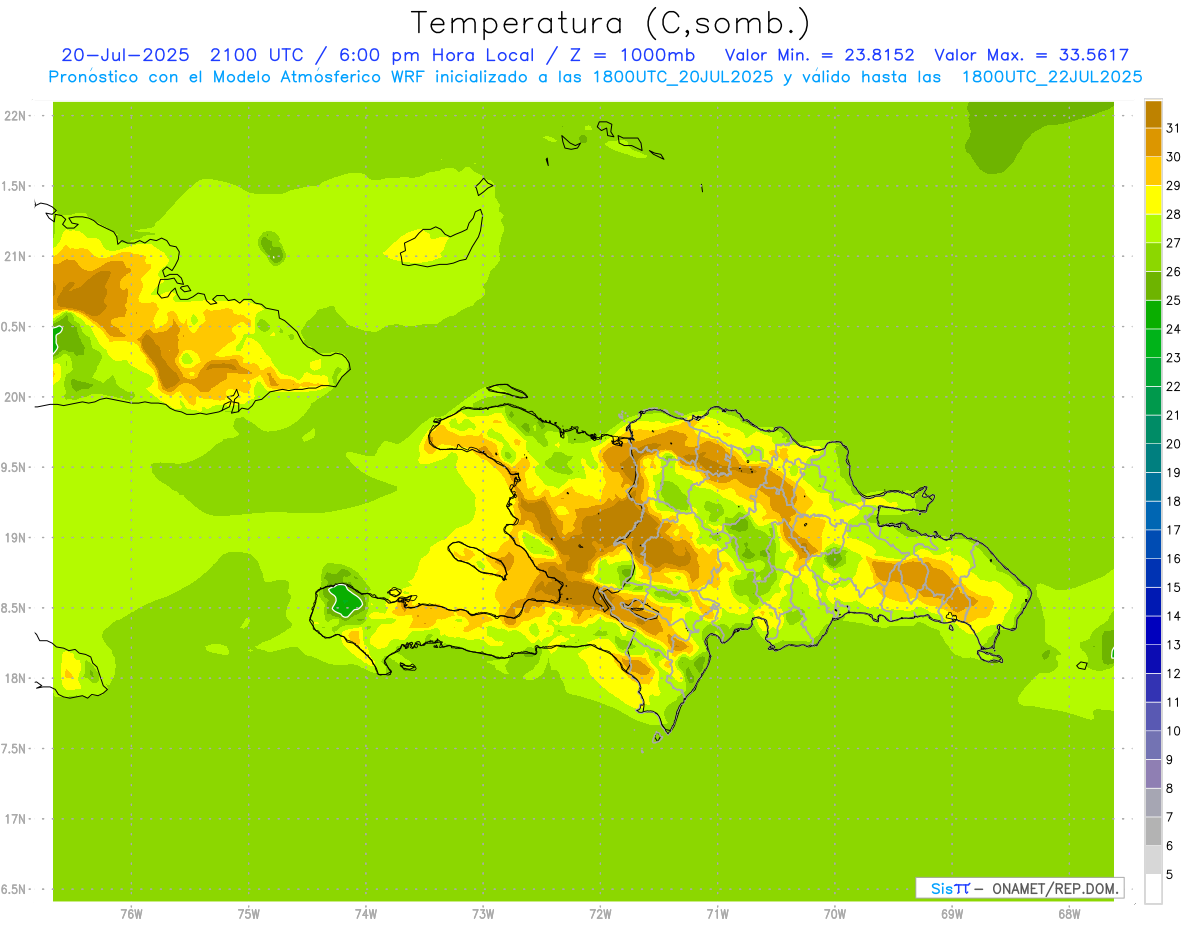Click the legend value 25
Screen dimensions: 1200x927
(x=1173, y=300)
